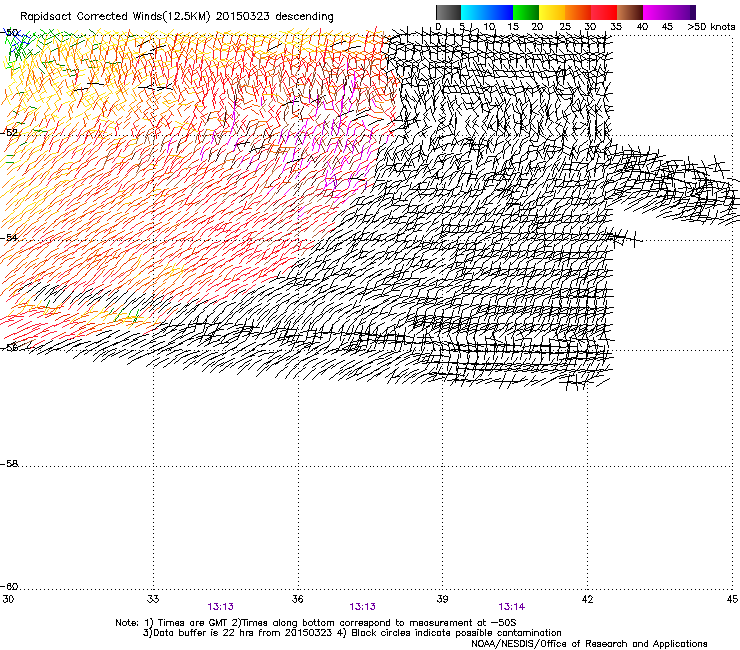Click the '13:13' time label near longitude 33
This screenshot has height=650, width=740.
[x=220, y=607]
